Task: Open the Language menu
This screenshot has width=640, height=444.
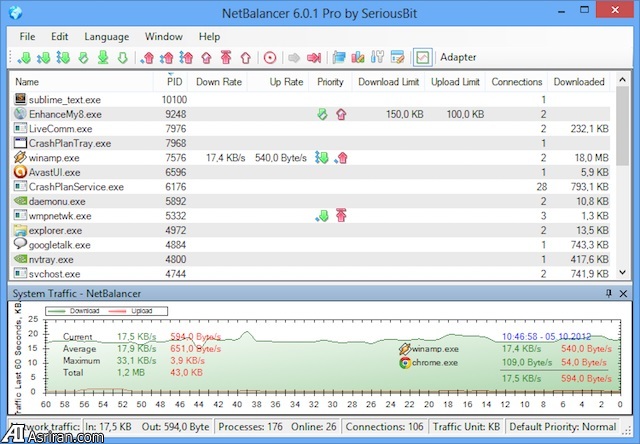Action: 106,36
